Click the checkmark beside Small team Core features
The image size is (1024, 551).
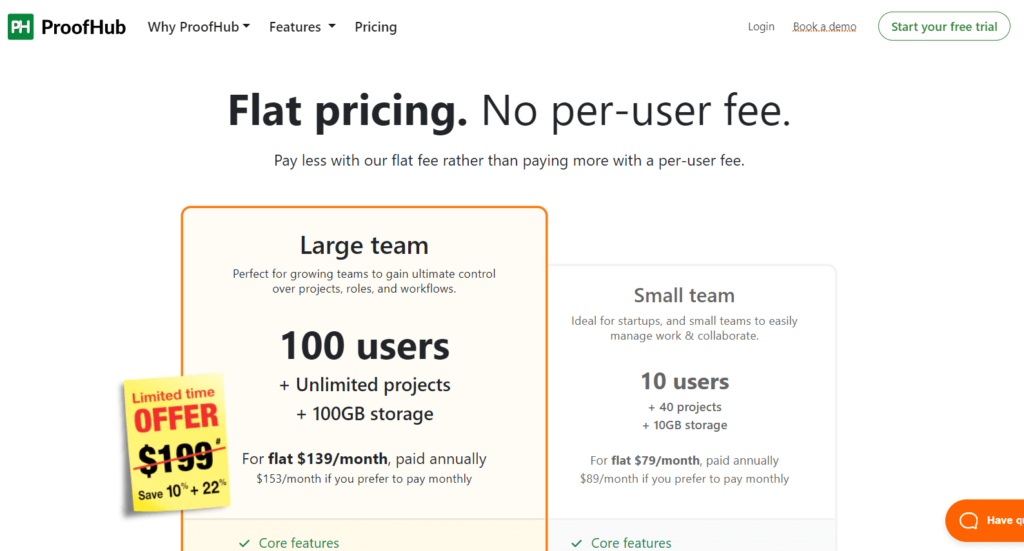577,543
